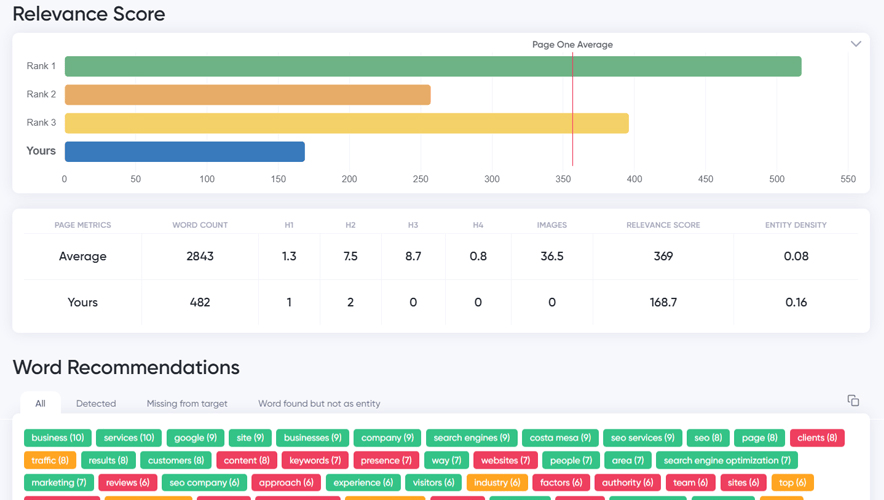Select the area (7) tag
This screenshot has height=500, width=884.
(627, 461)
